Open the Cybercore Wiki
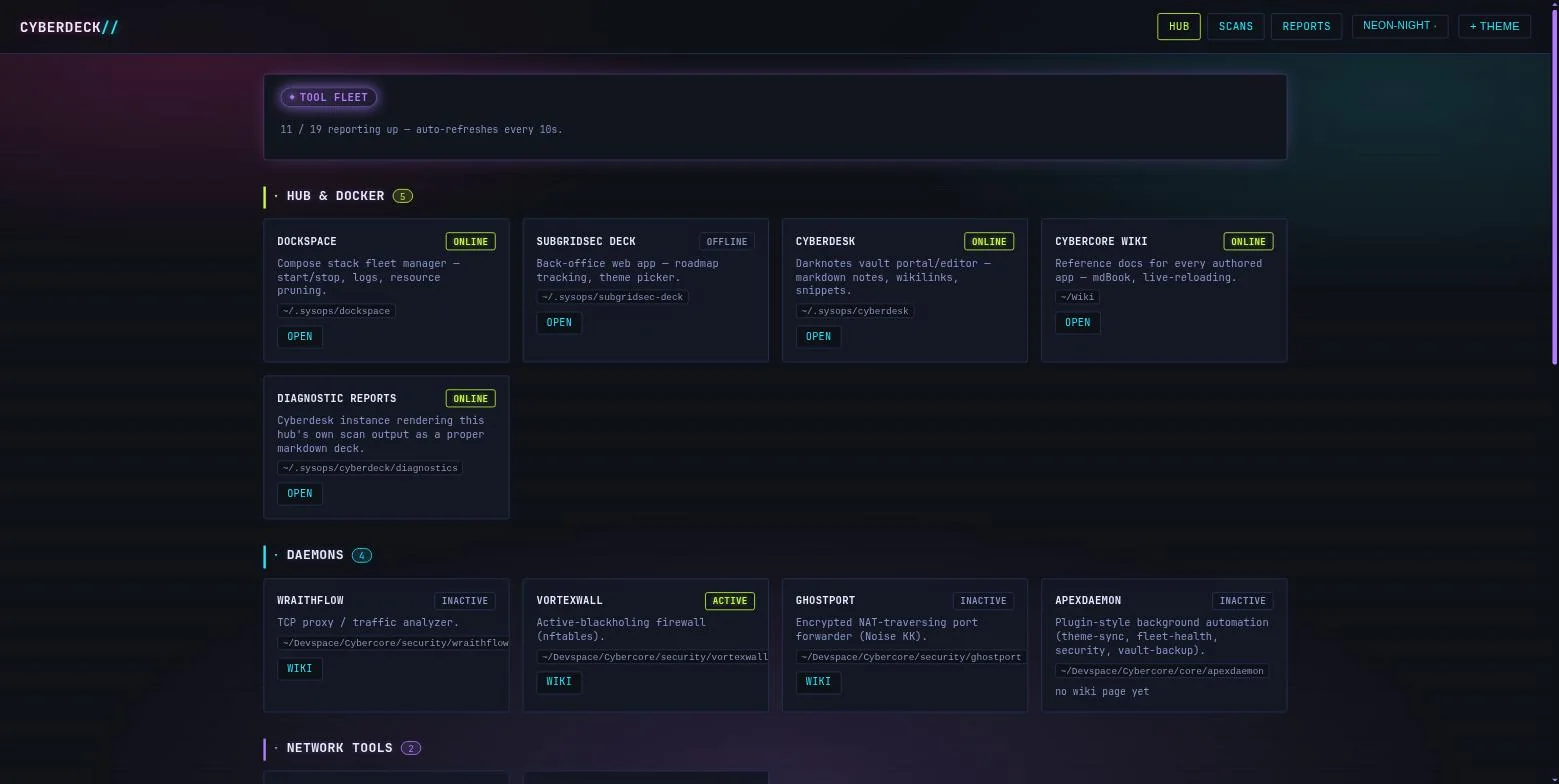This screenshot has height=784, width=1559. 1078,322
